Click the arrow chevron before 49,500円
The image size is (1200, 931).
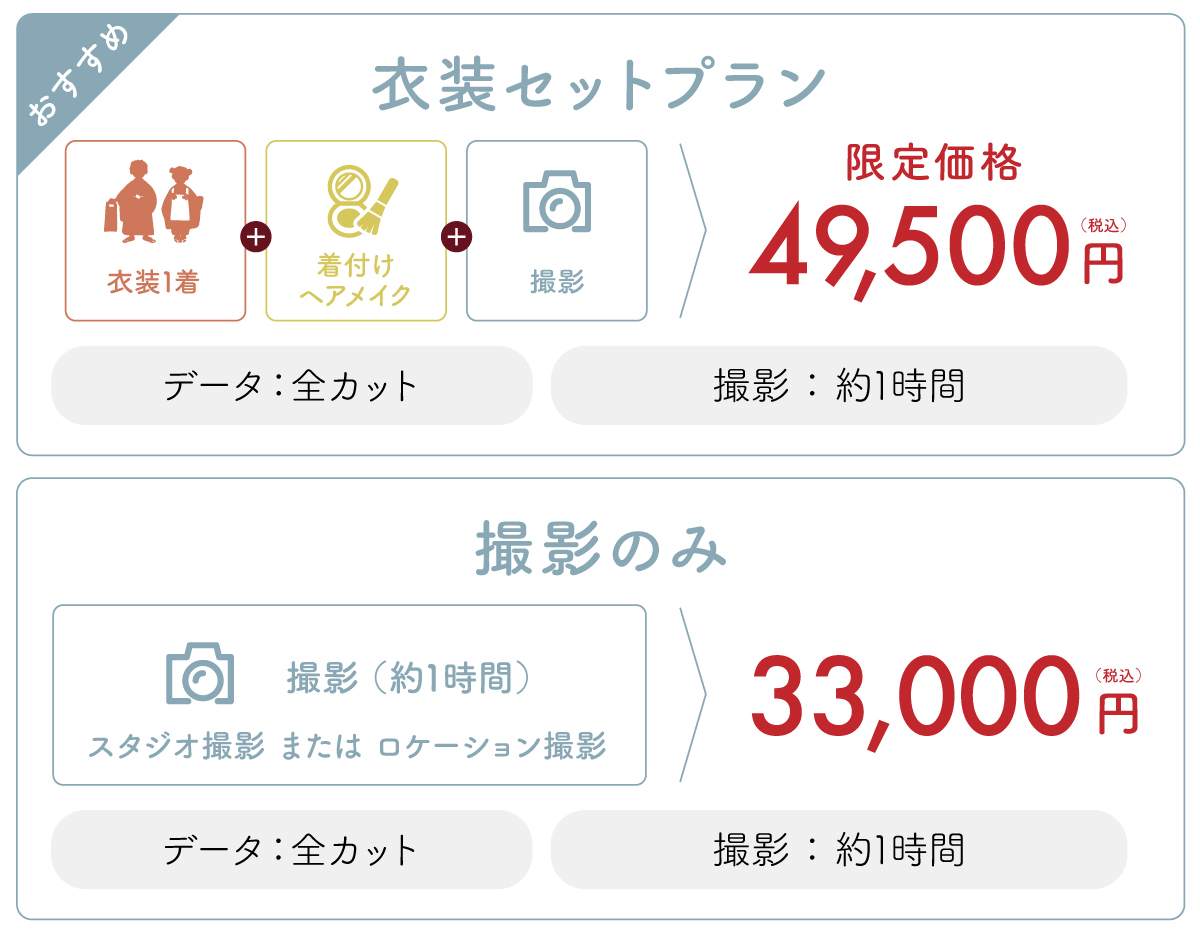[694, 231]
